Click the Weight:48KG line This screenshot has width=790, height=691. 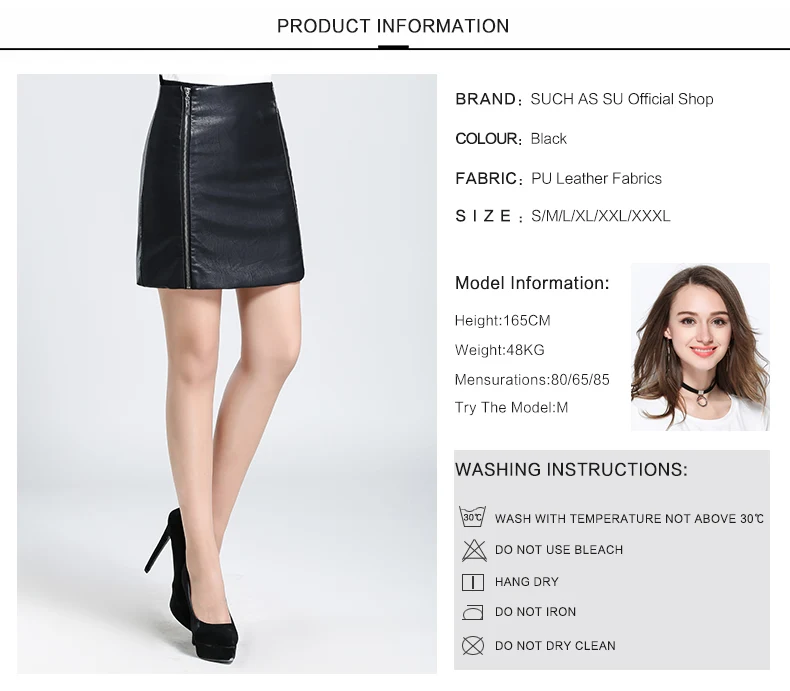click(x=499, y=350)
